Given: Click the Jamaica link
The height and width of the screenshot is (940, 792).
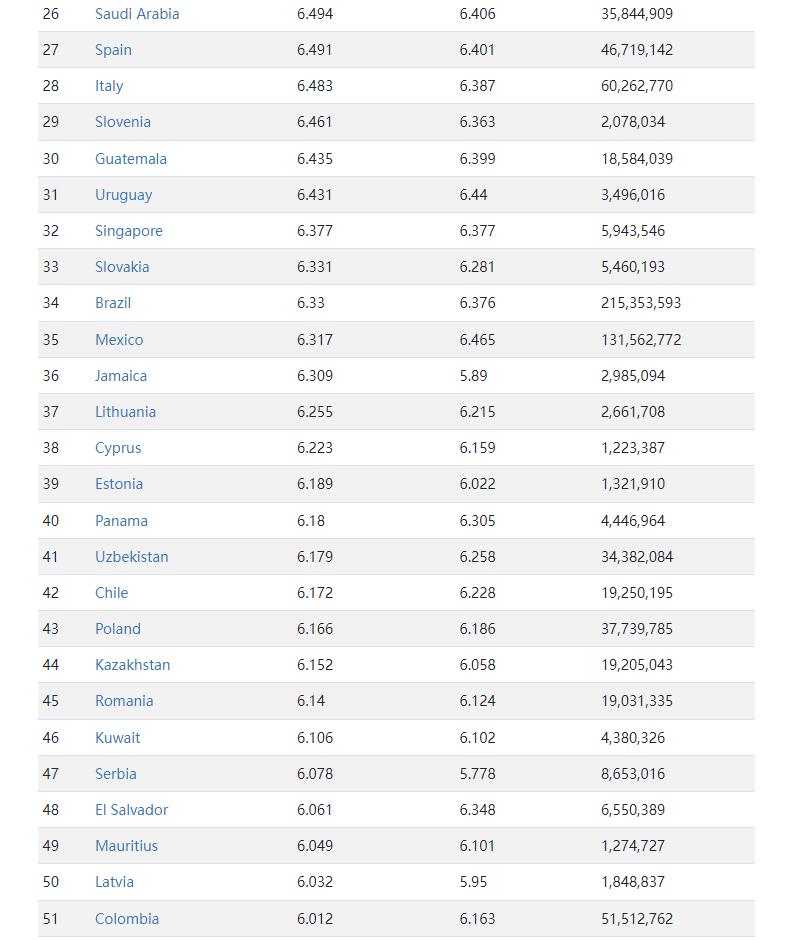Looking at the screenshot, I should 121,376.
